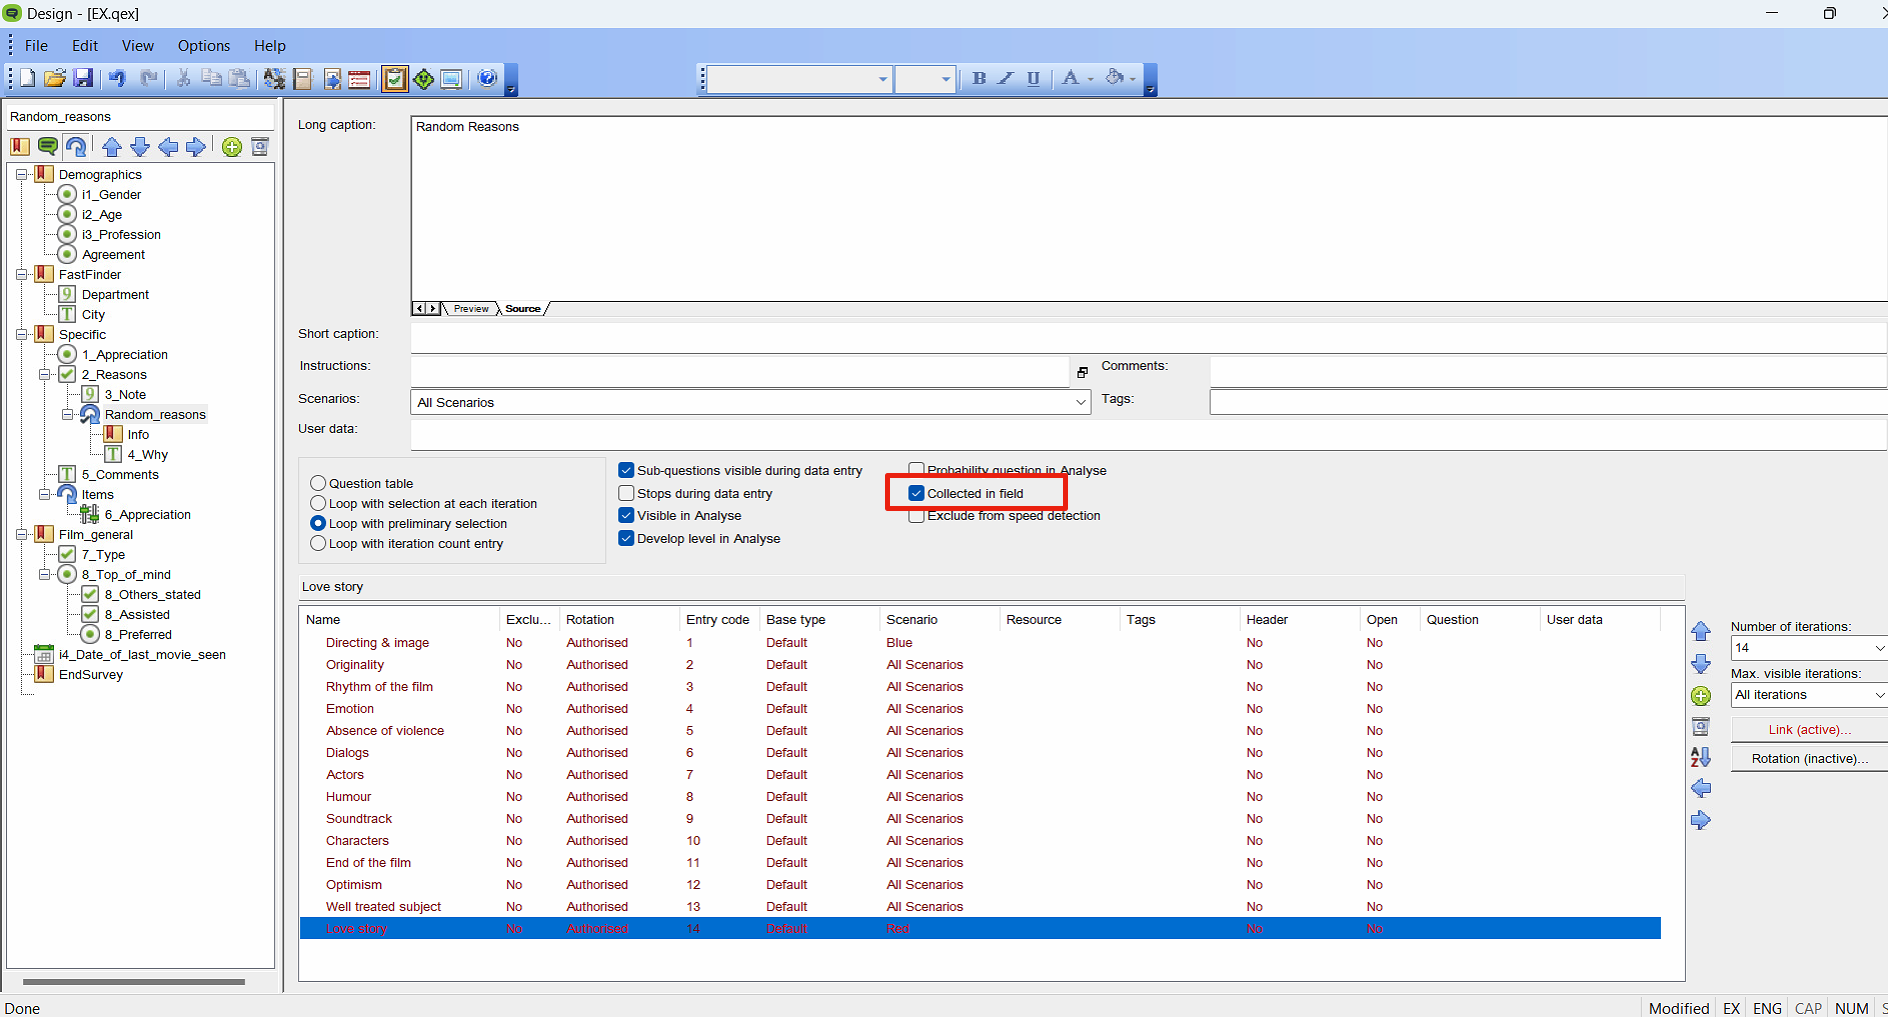Switch to the Preview tab
This screenshot has height=1017, width=1888.
[471, 309]
